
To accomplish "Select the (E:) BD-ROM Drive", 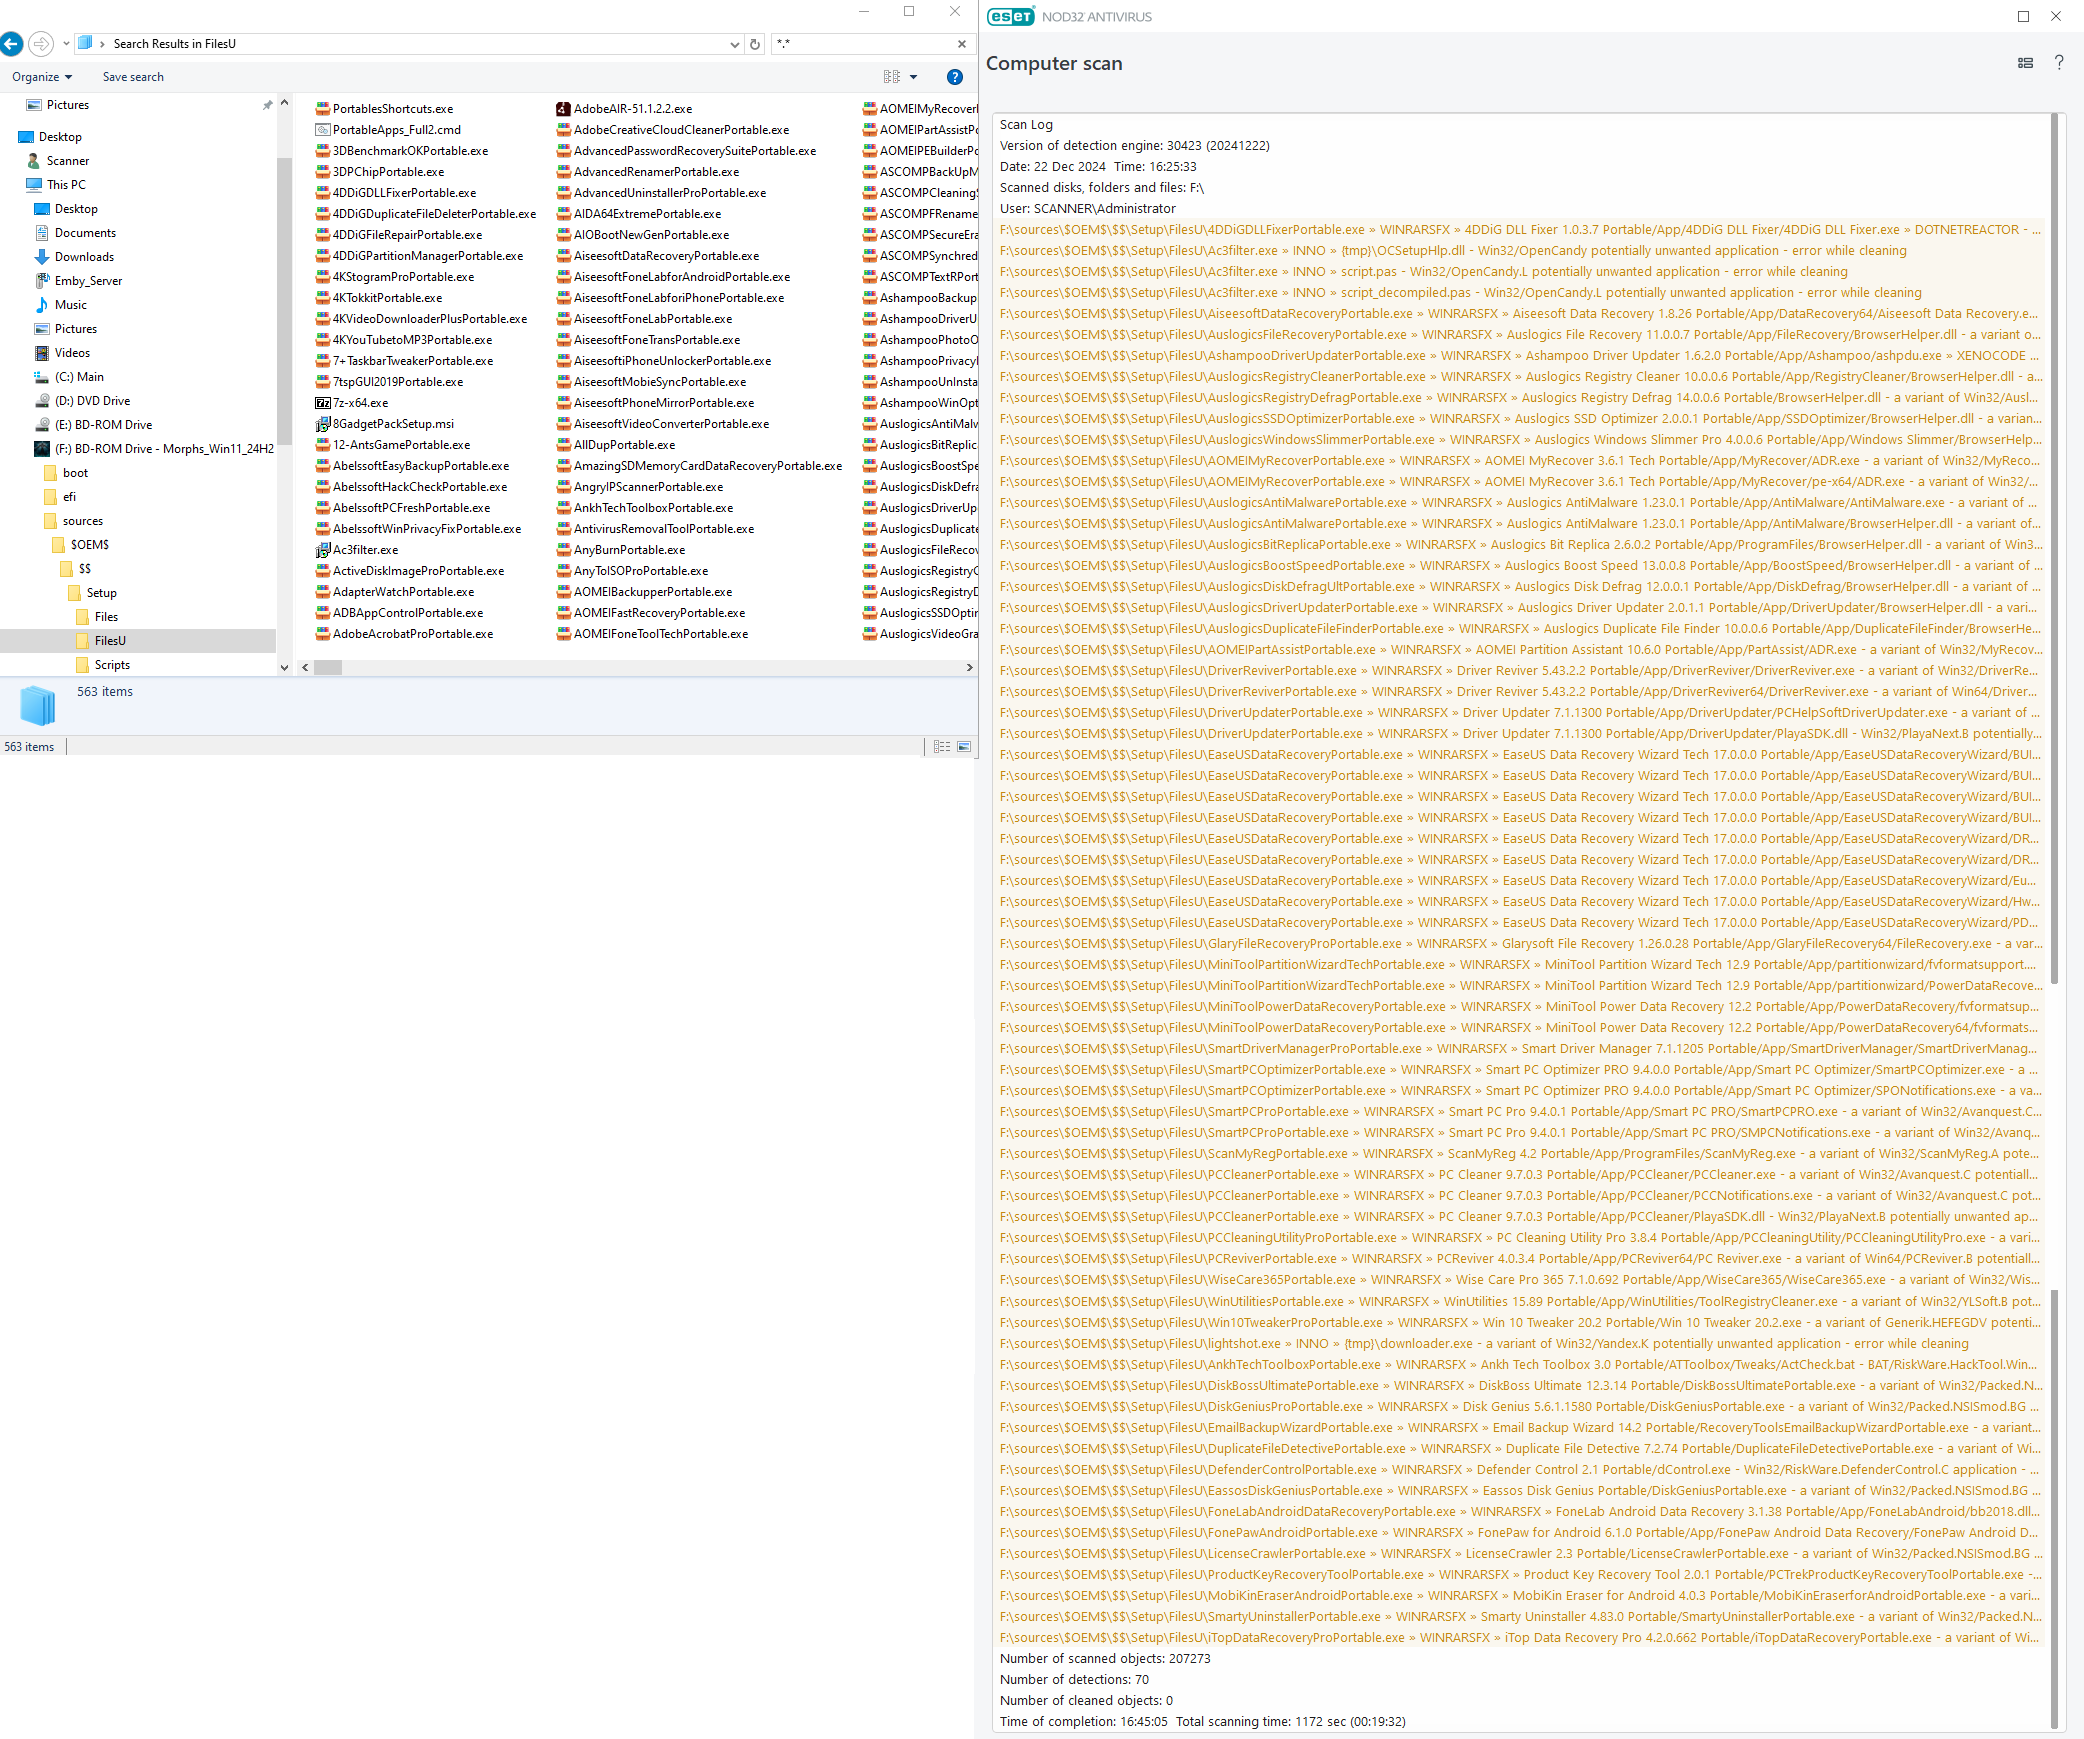I will pyautogui.click(x=103, y=425).
